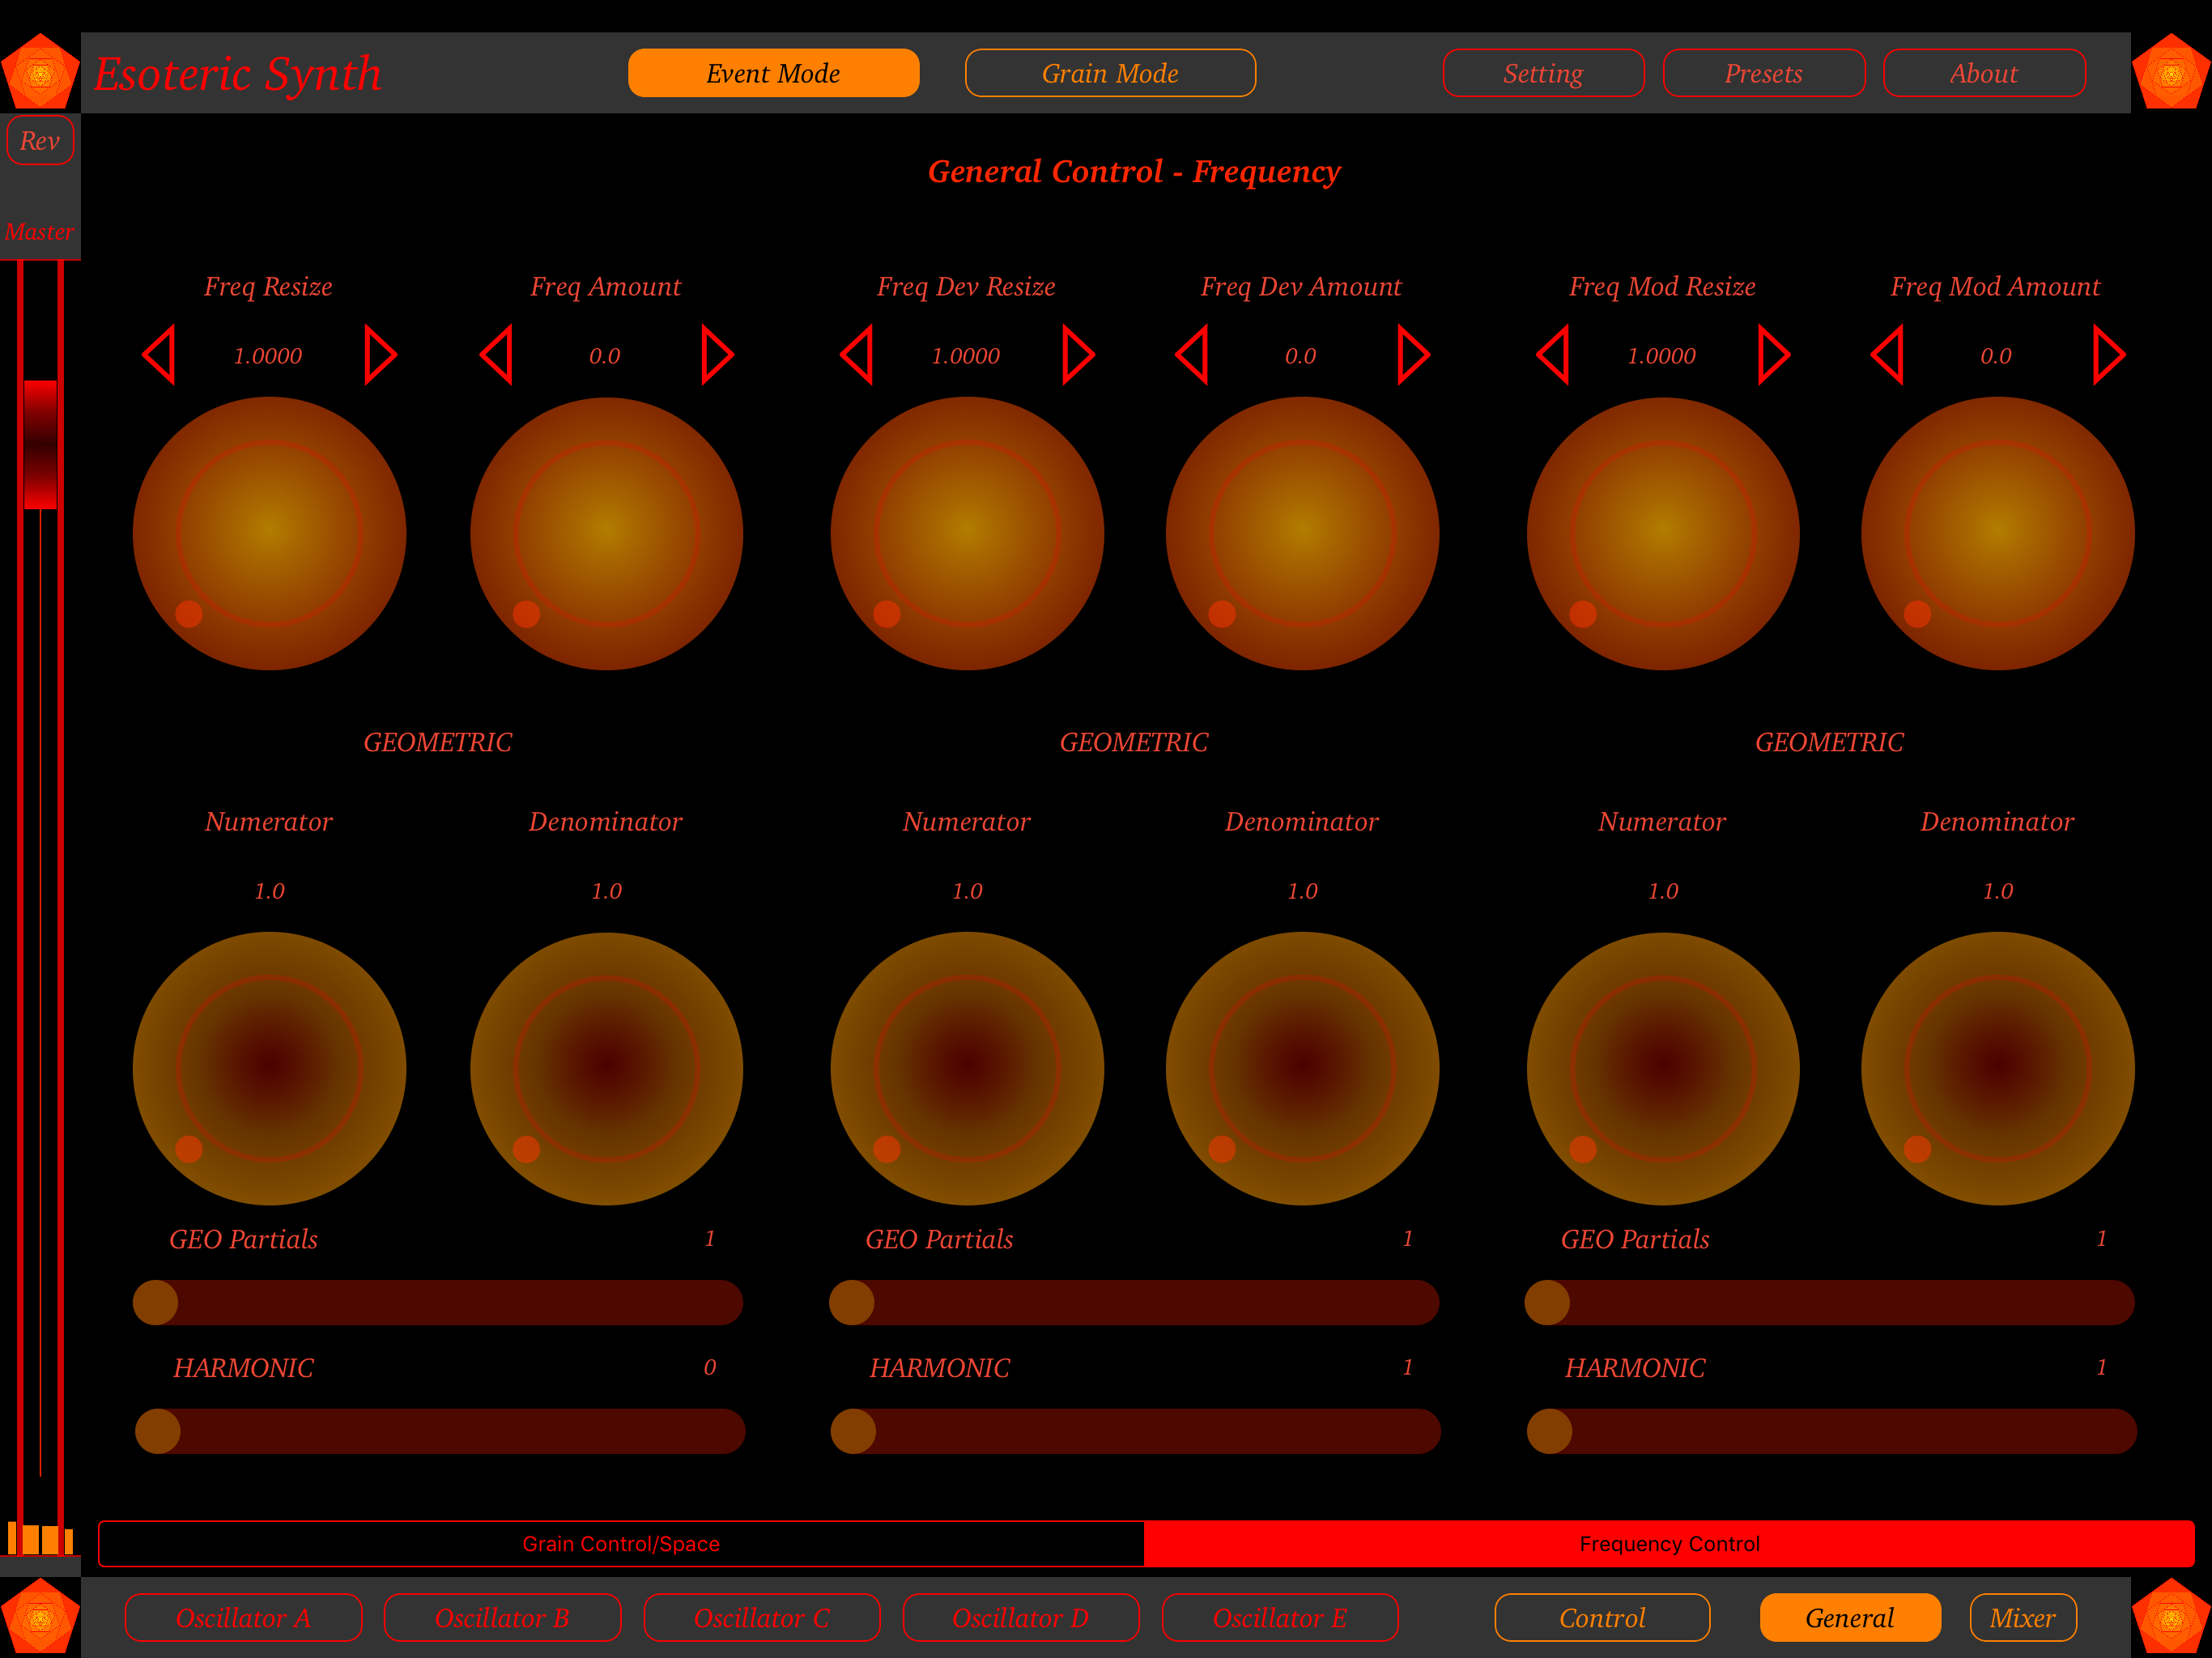Click the Freq Resize decrease arrow

pos(159,355)
